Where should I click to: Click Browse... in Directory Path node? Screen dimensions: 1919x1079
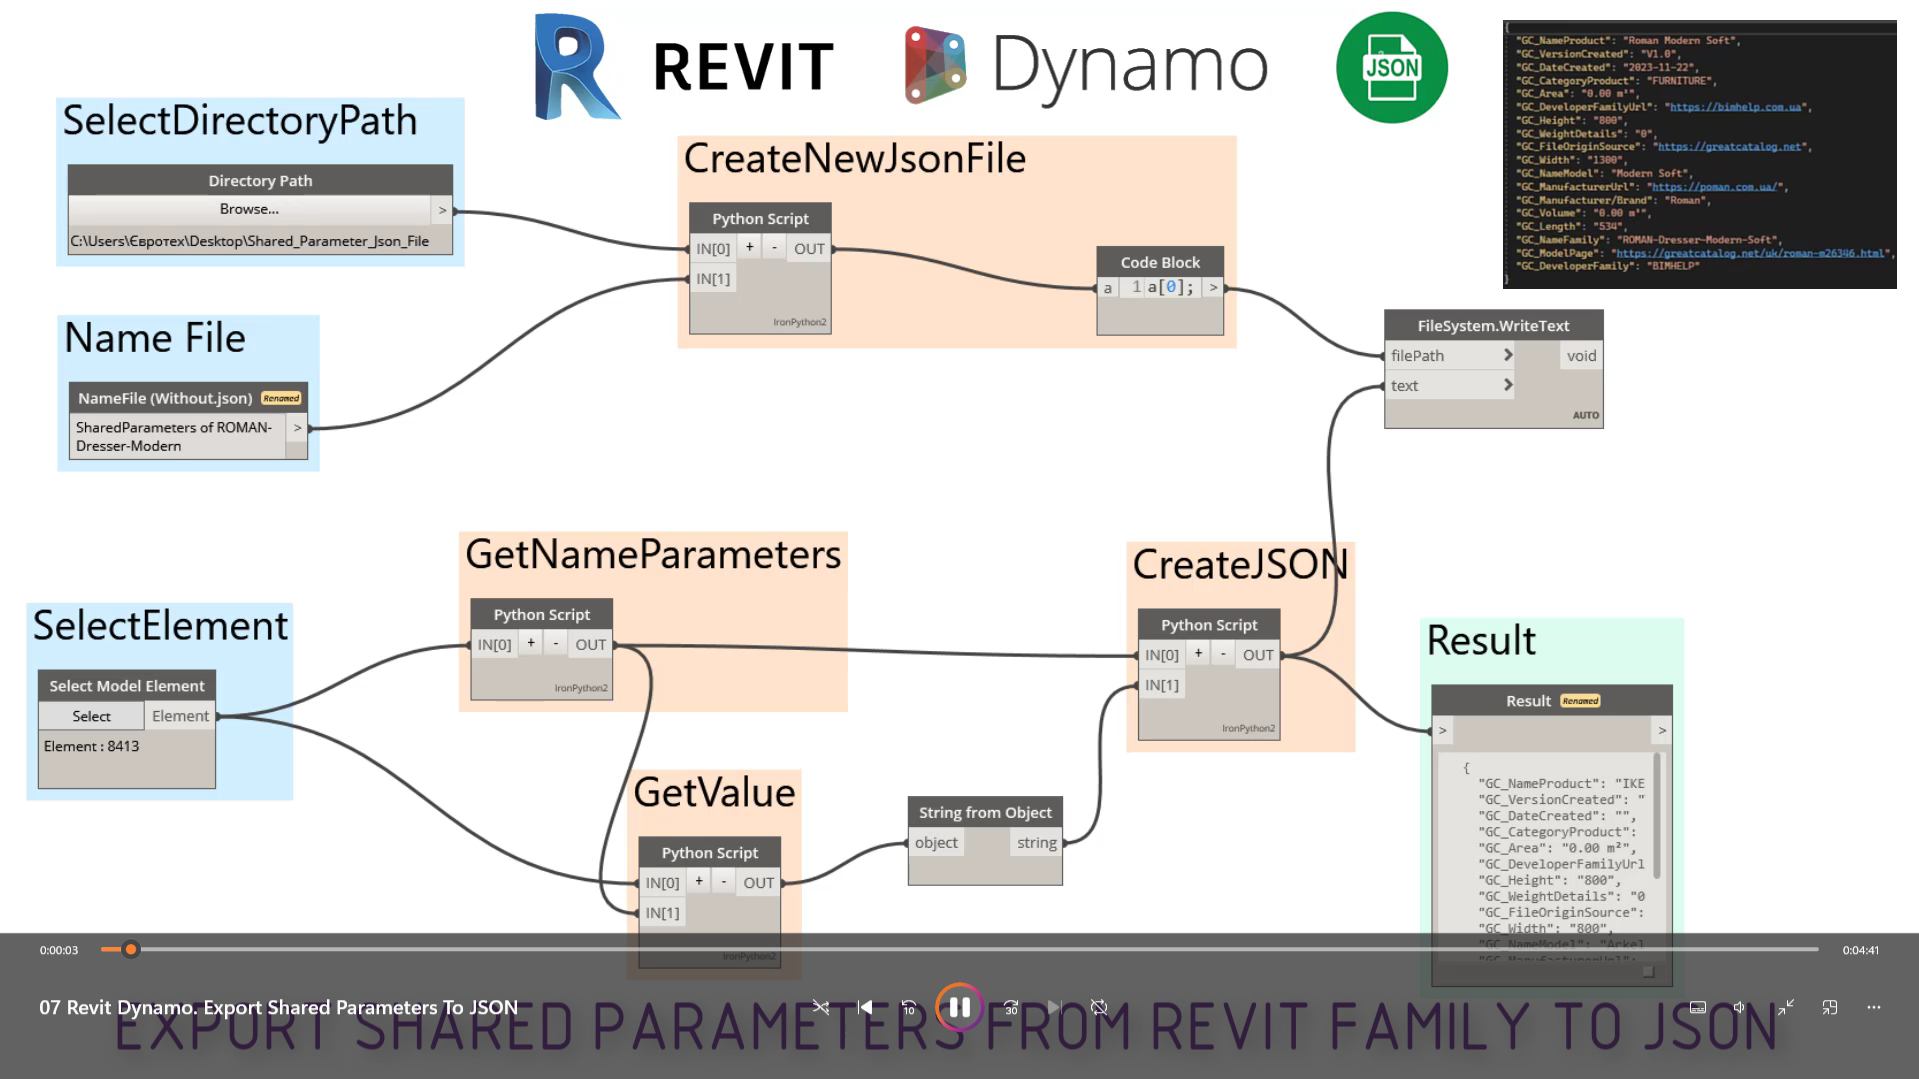coord(249,209)
